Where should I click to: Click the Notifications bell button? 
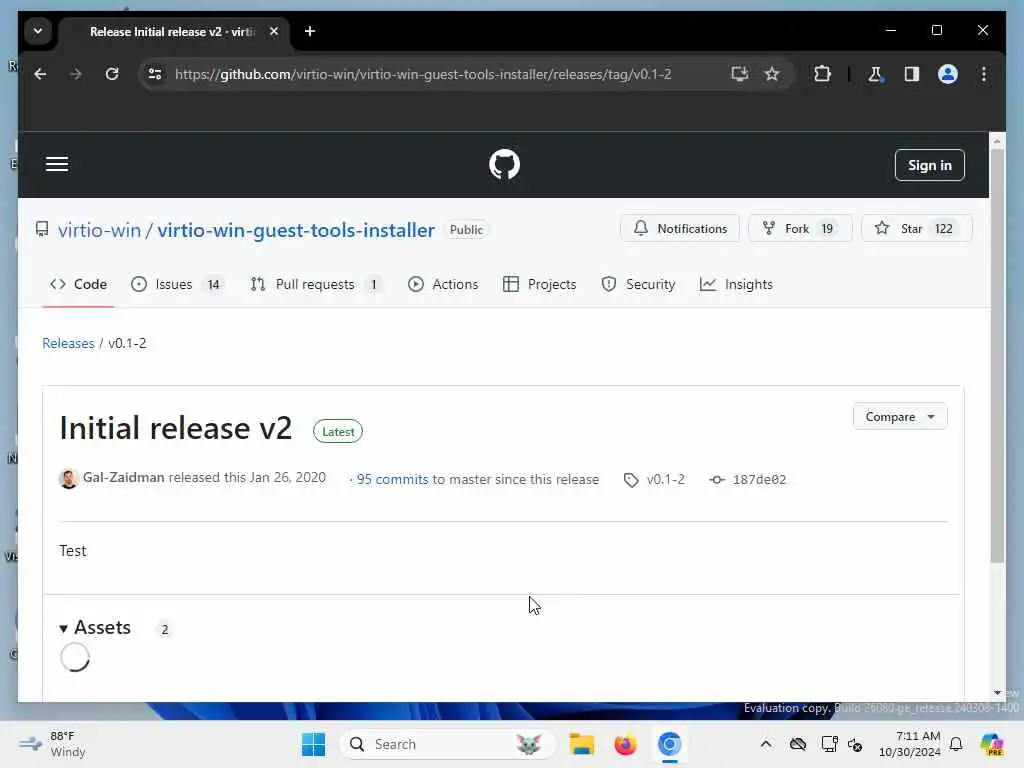point(680,229)
